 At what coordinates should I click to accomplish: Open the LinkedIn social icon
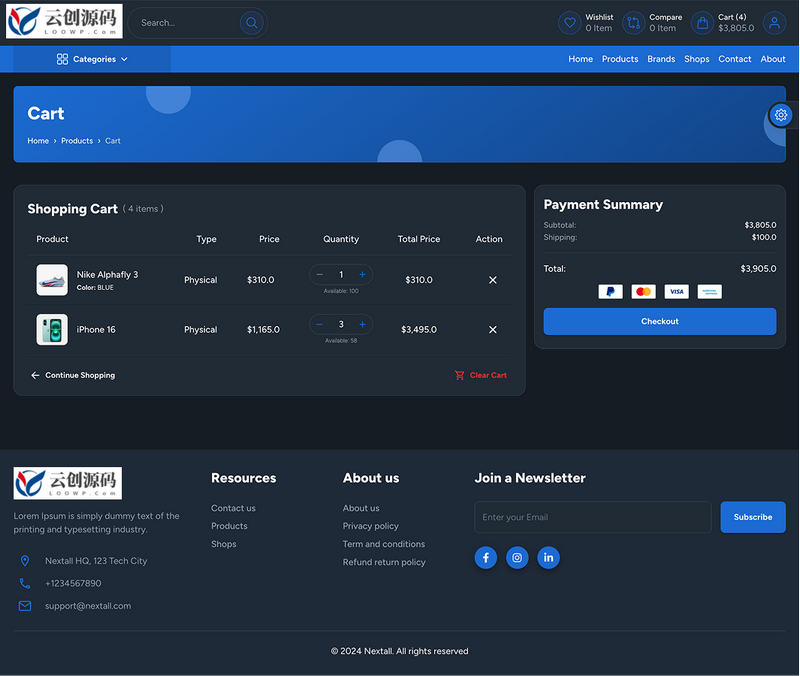[548, 558]
